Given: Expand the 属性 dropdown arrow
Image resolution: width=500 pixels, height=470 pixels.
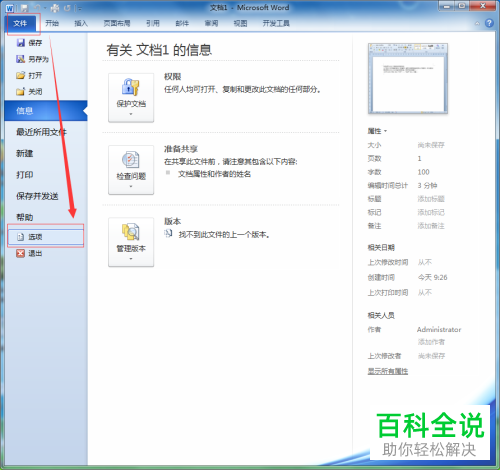Looking at the screenshot, I should [x=385, y=131].
